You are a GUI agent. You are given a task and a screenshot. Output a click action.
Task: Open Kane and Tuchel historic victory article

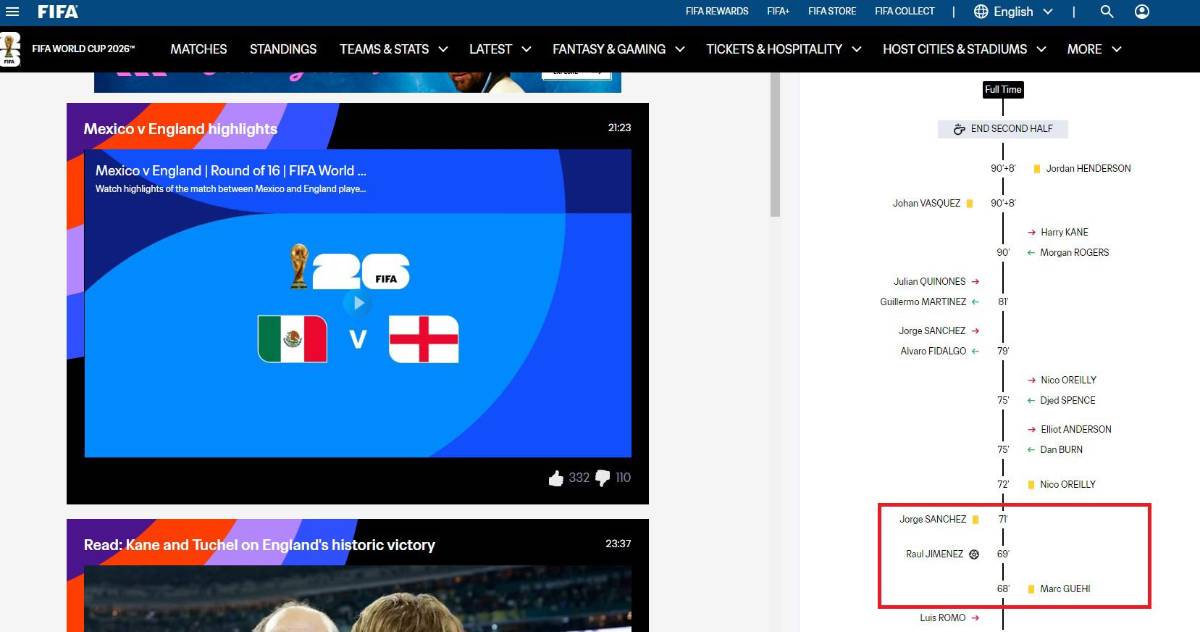click(x=260, y=545)
